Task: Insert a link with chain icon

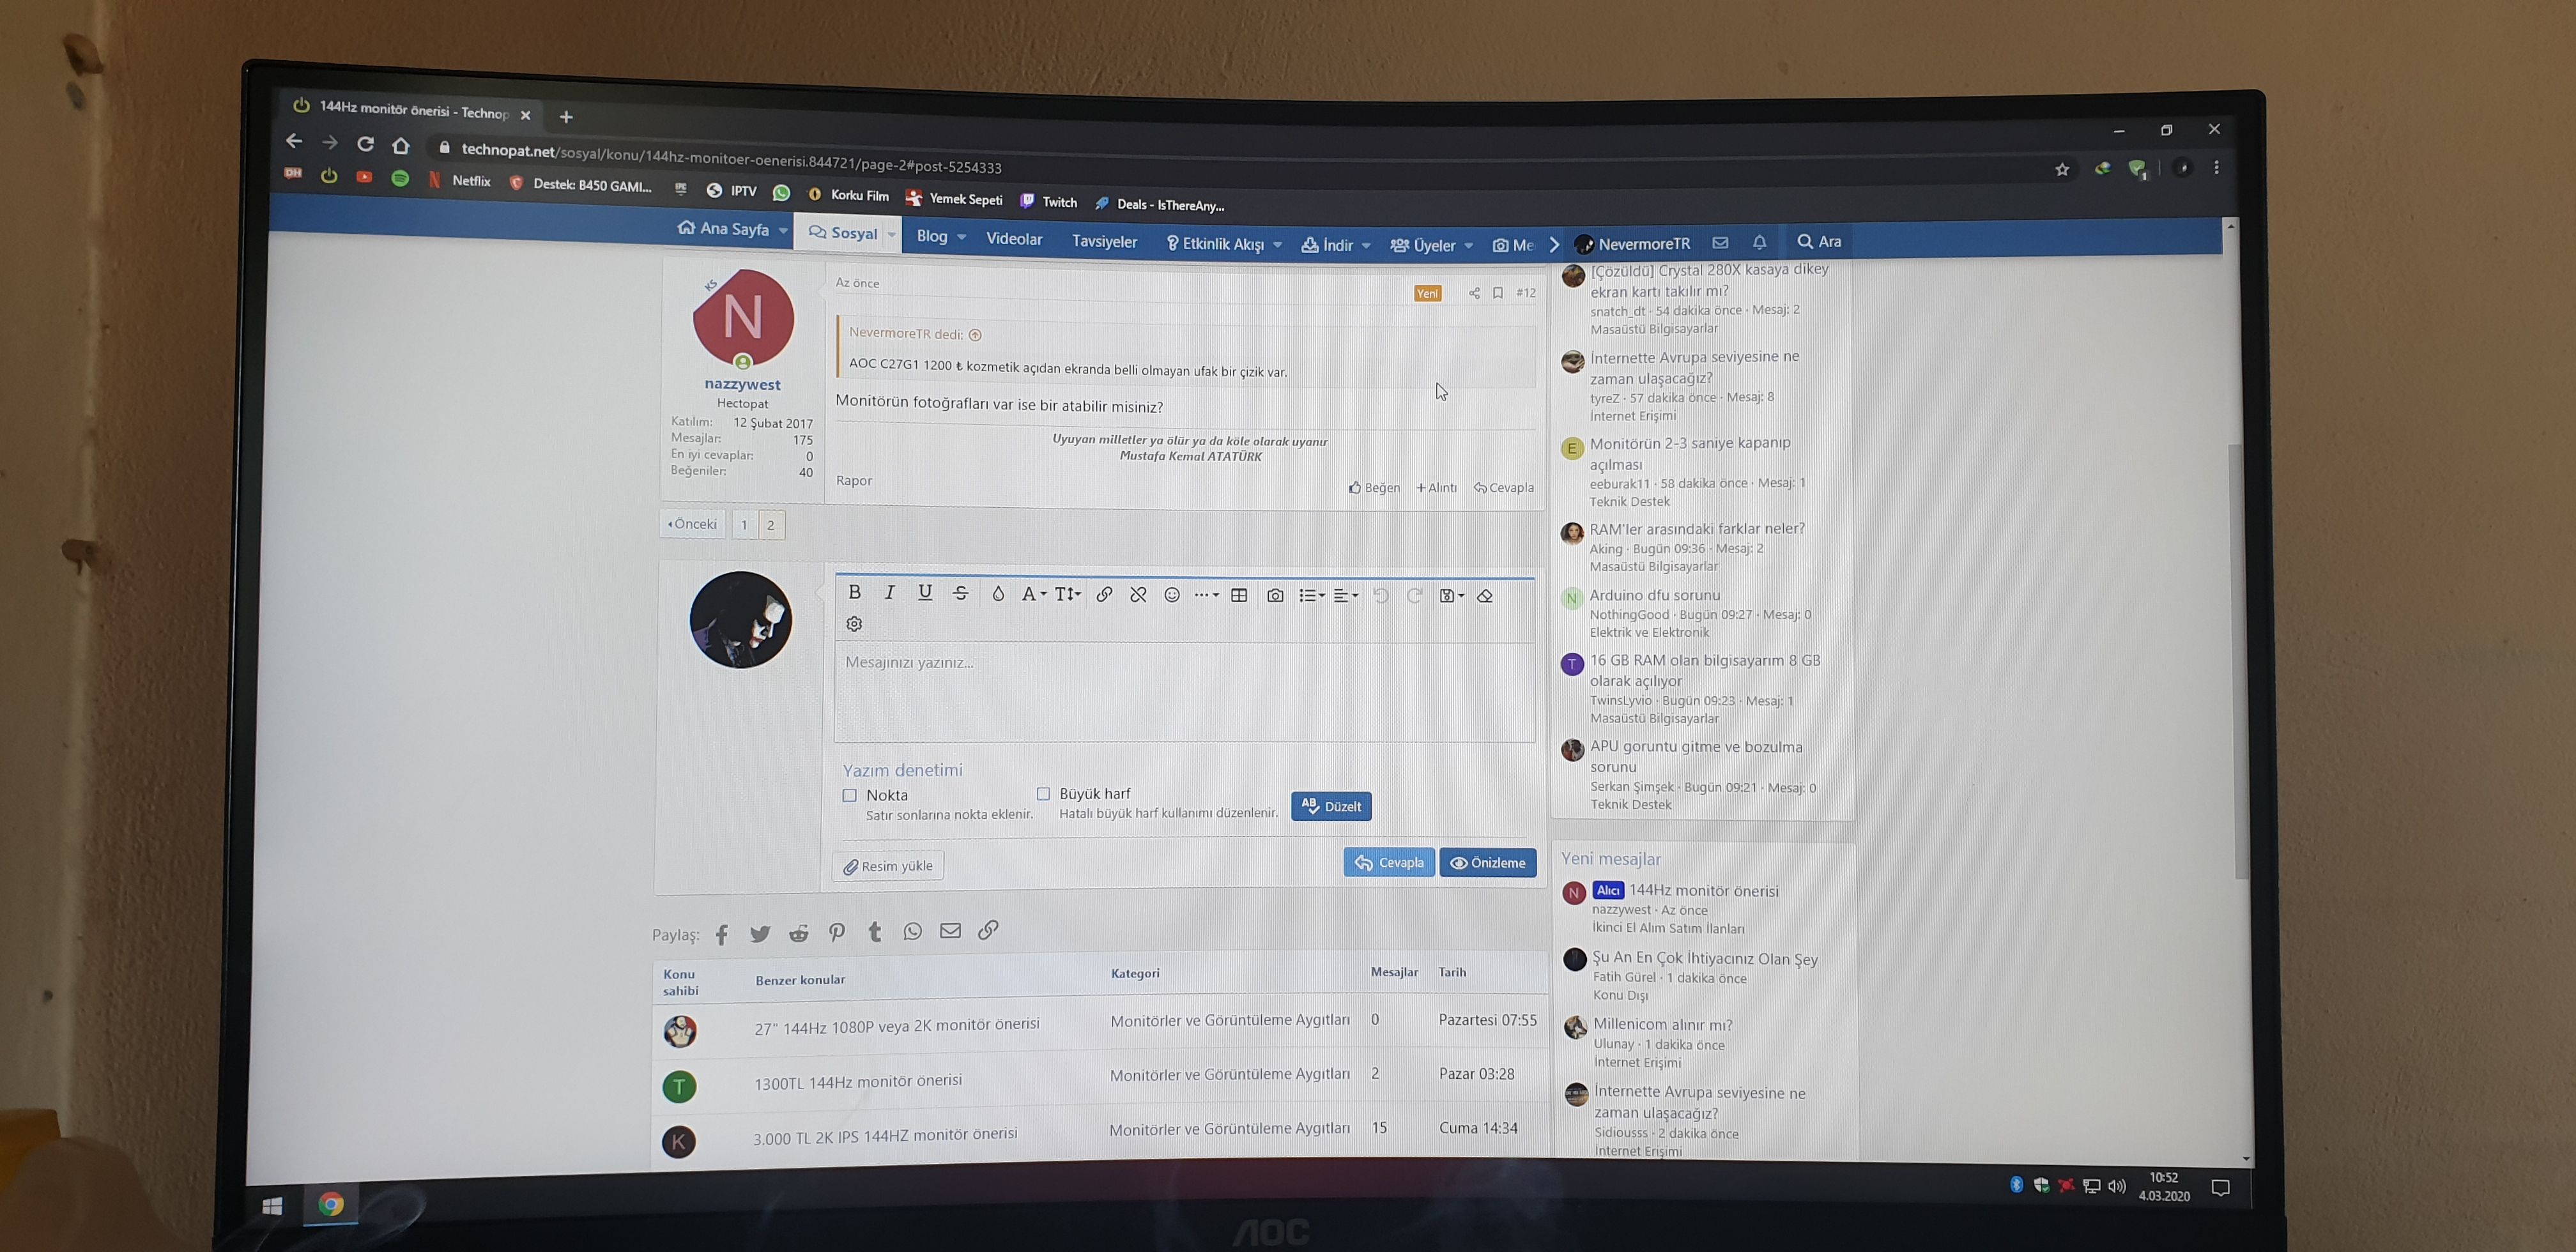Action: (x=1104, y=594)
